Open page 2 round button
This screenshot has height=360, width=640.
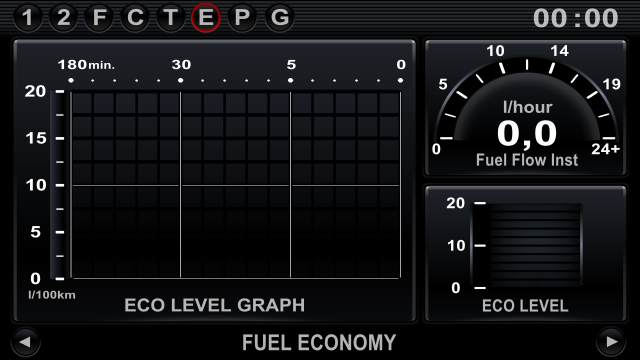pyautogui.click(x=63, y=18)
